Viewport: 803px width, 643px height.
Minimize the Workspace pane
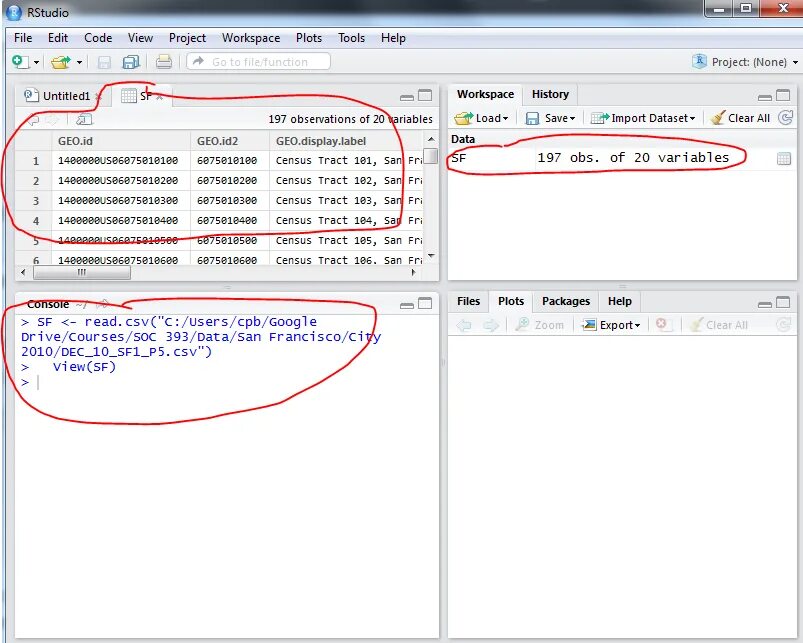tap(765, 96)
